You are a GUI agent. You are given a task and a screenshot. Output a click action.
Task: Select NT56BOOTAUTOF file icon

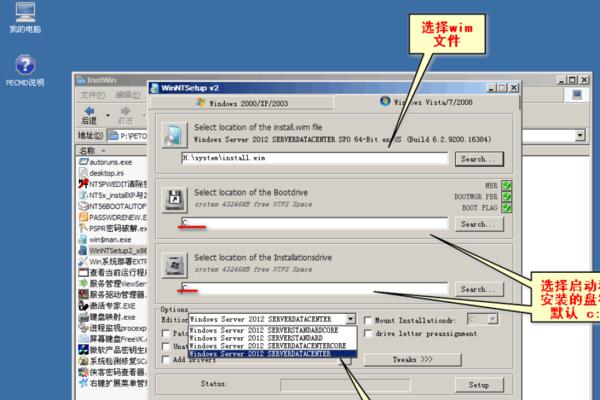83,206
